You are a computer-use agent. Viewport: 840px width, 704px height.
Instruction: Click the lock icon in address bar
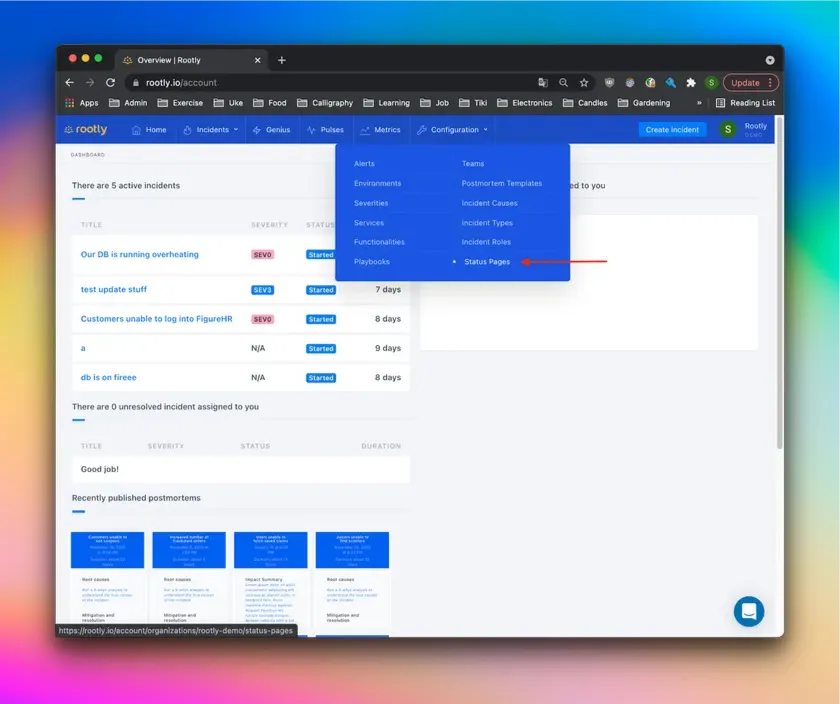[136, 83]
